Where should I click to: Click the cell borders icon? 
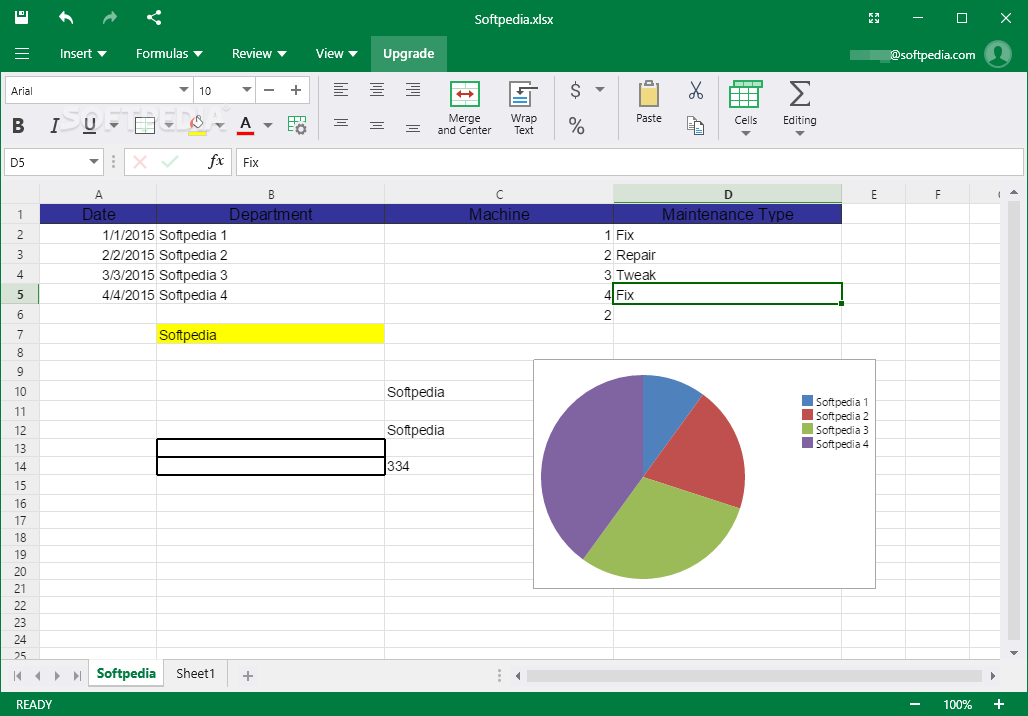(144, 125)
